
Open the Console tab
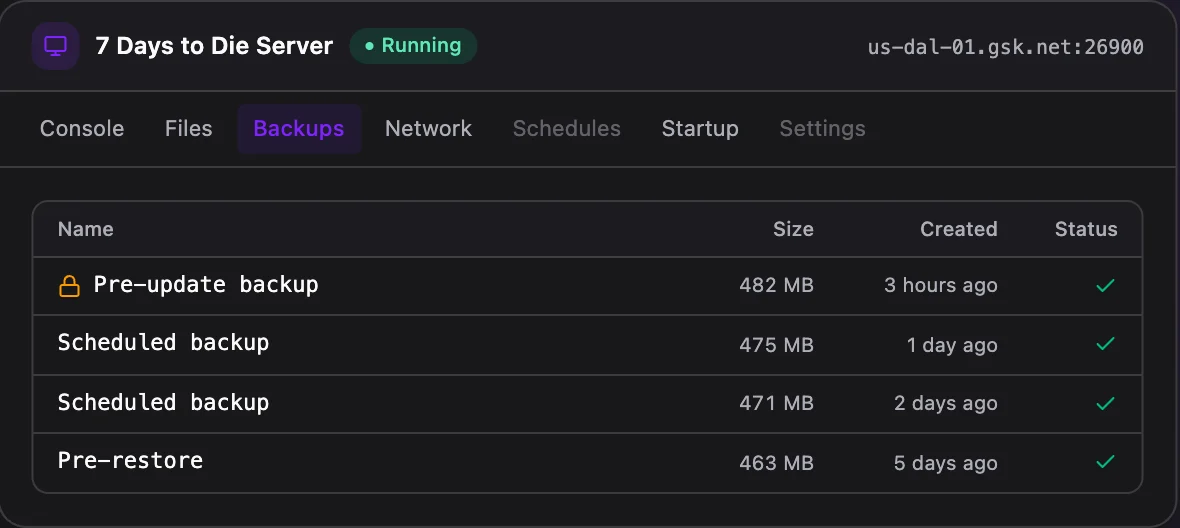(82, 129)
